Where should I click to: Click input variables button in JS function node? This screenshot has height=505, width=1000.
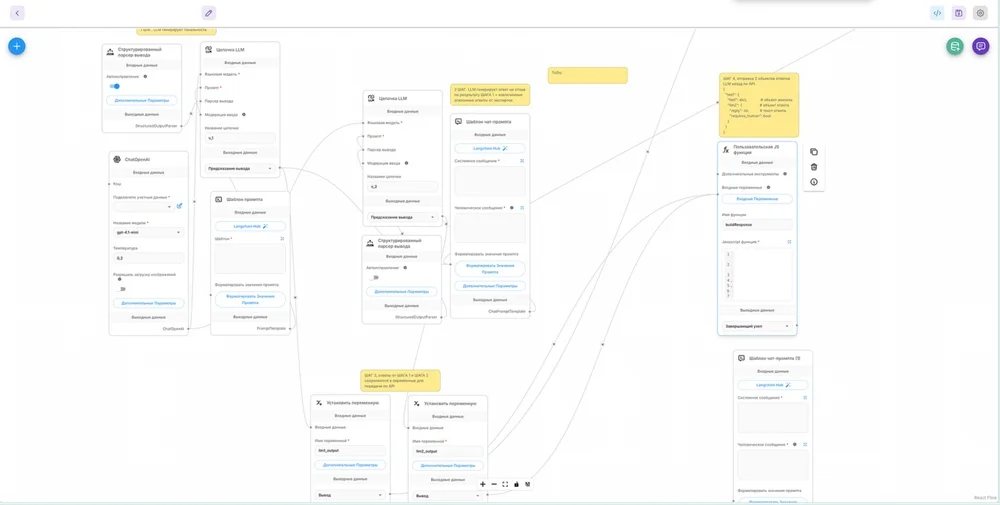pos(757,199)
